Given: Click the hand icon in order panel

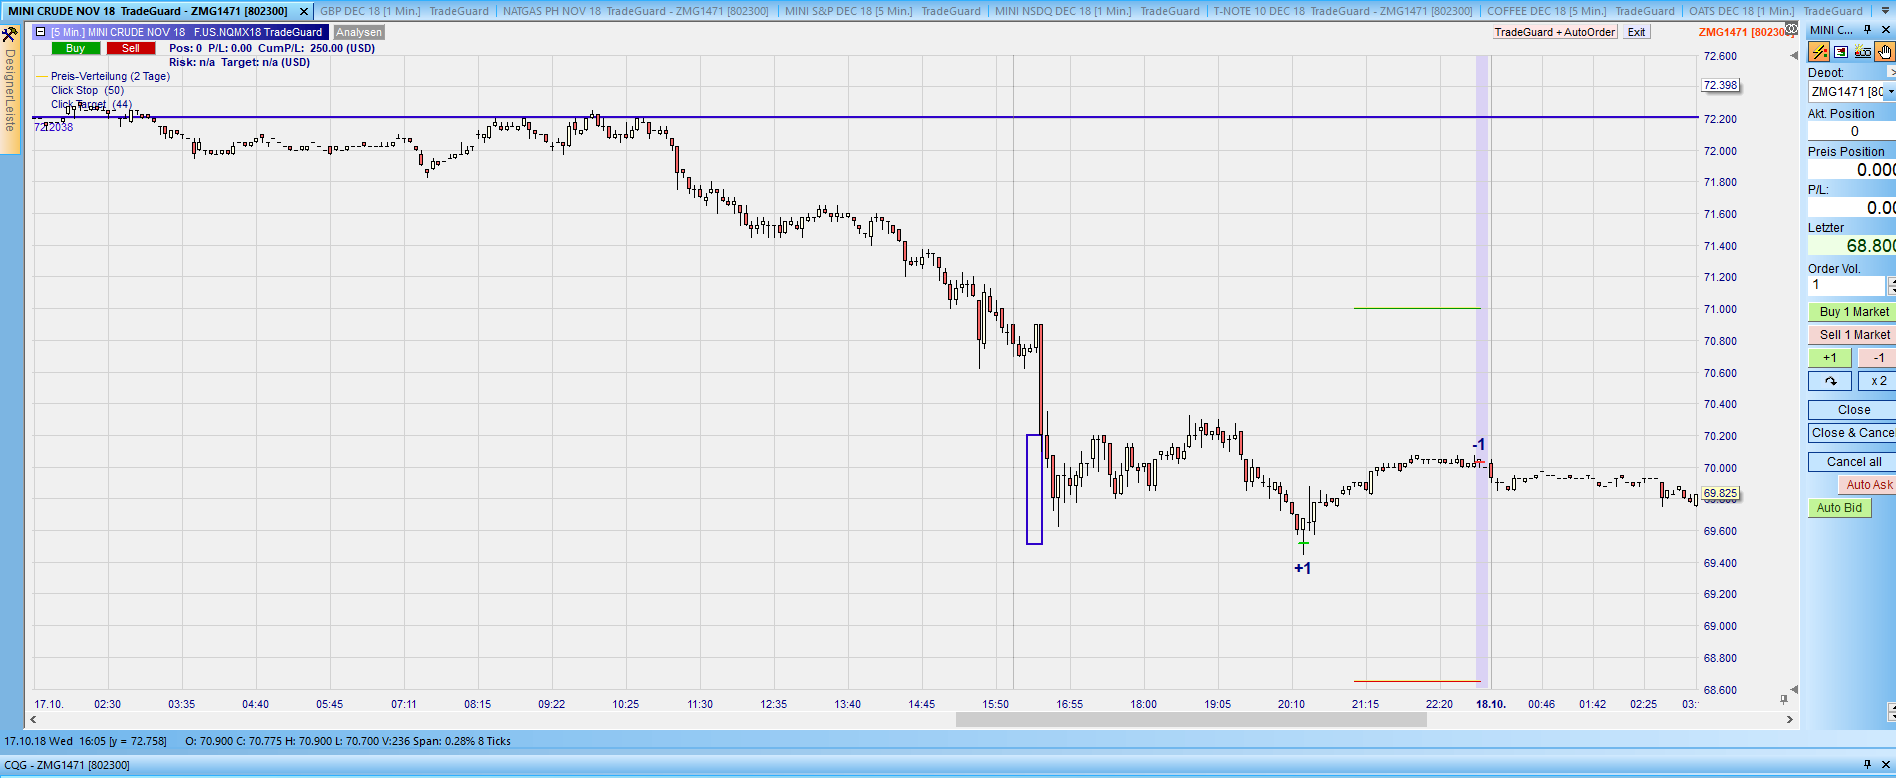Looking at the screenshot, I should (x=1884, y=52).
